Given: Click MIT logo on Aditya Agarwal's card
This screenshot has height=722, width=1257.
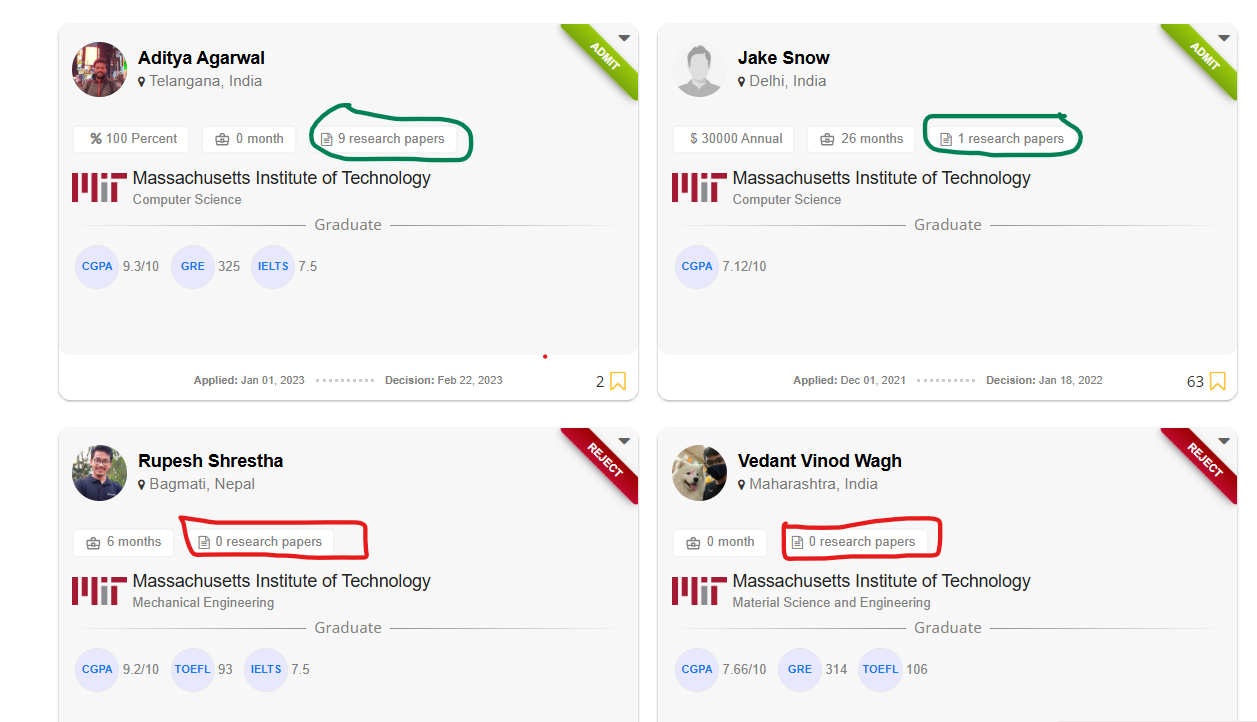Looking at the screenshot, I should (99, 187).
